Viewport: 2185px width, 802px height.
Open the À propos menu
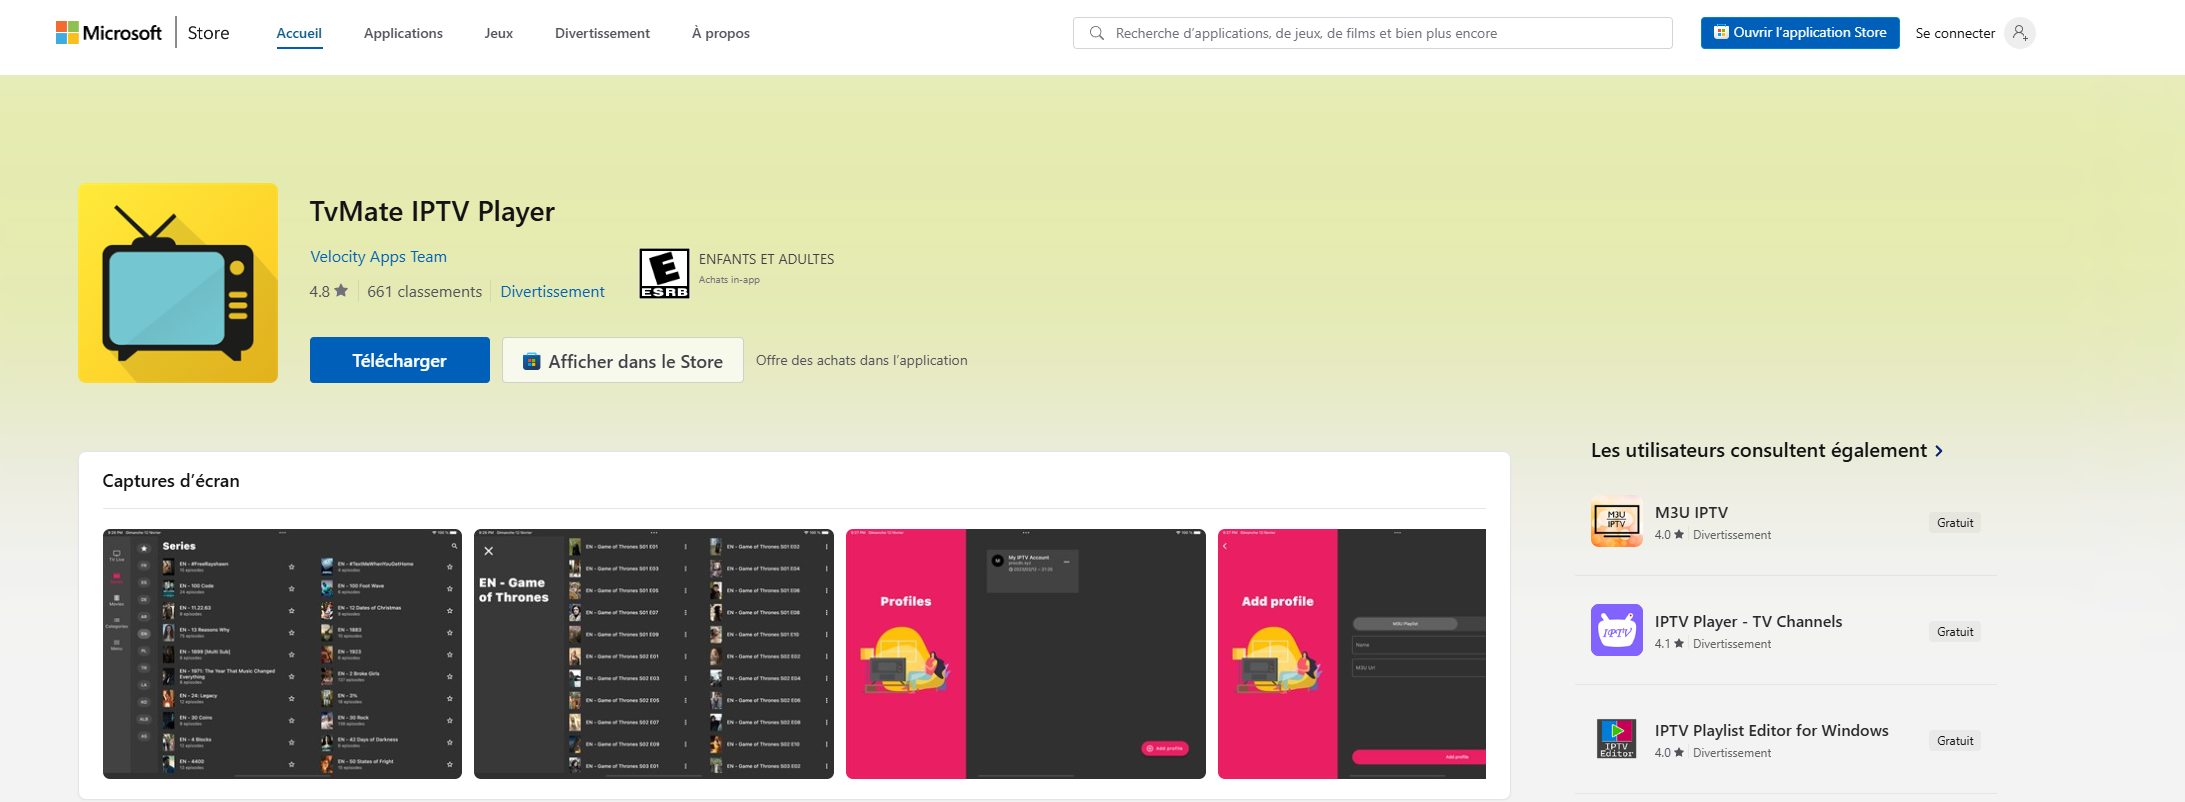pyautogui.click(x=720, y=33)
